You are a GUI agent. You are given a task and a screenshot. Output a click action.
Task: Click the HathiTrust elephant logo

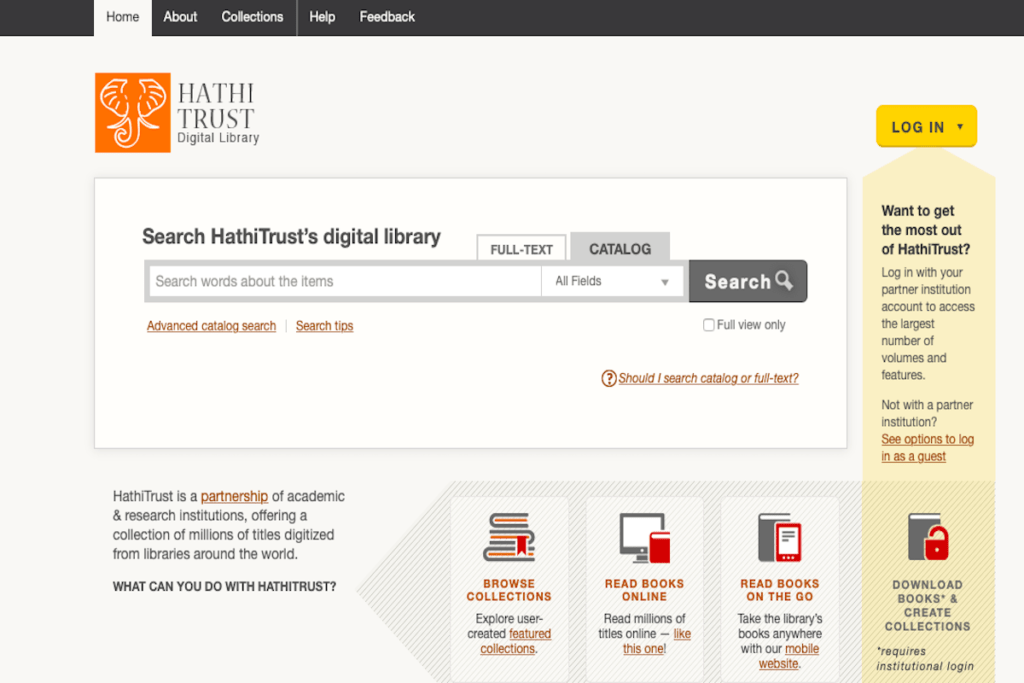[133, 113]
